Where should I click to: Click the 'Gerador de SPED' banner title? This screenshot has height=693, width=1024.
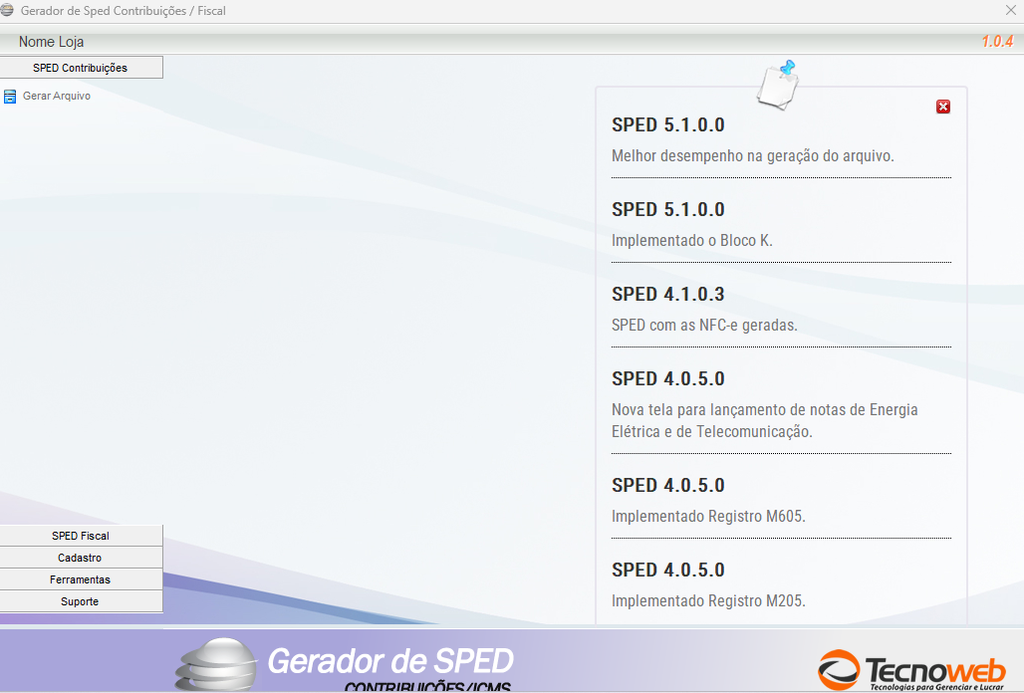click(391, 661)
